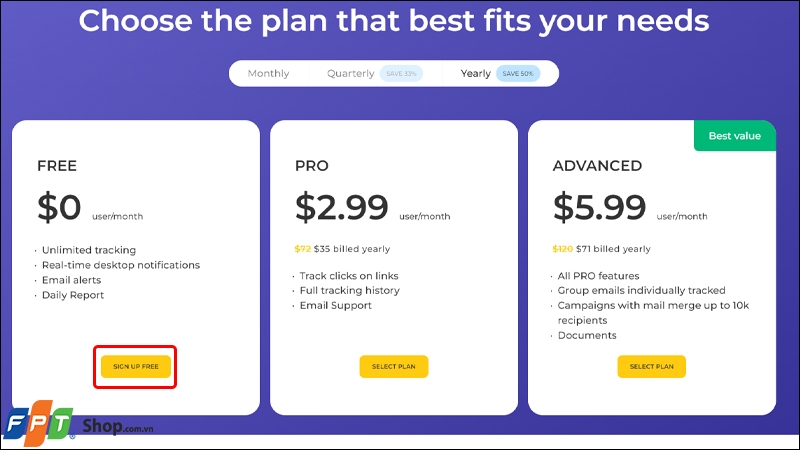Click the Unlimited tracking feature
The width and height of the screenshot is (800, 450).
pos(89,250)
